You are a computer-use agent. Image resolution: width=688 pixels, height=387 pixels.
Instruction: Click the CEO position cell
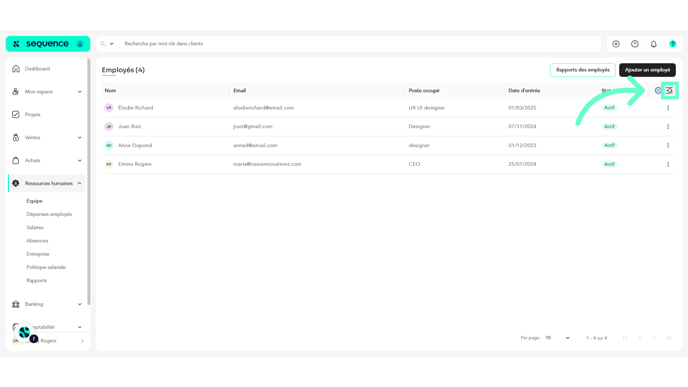[414, 164]
